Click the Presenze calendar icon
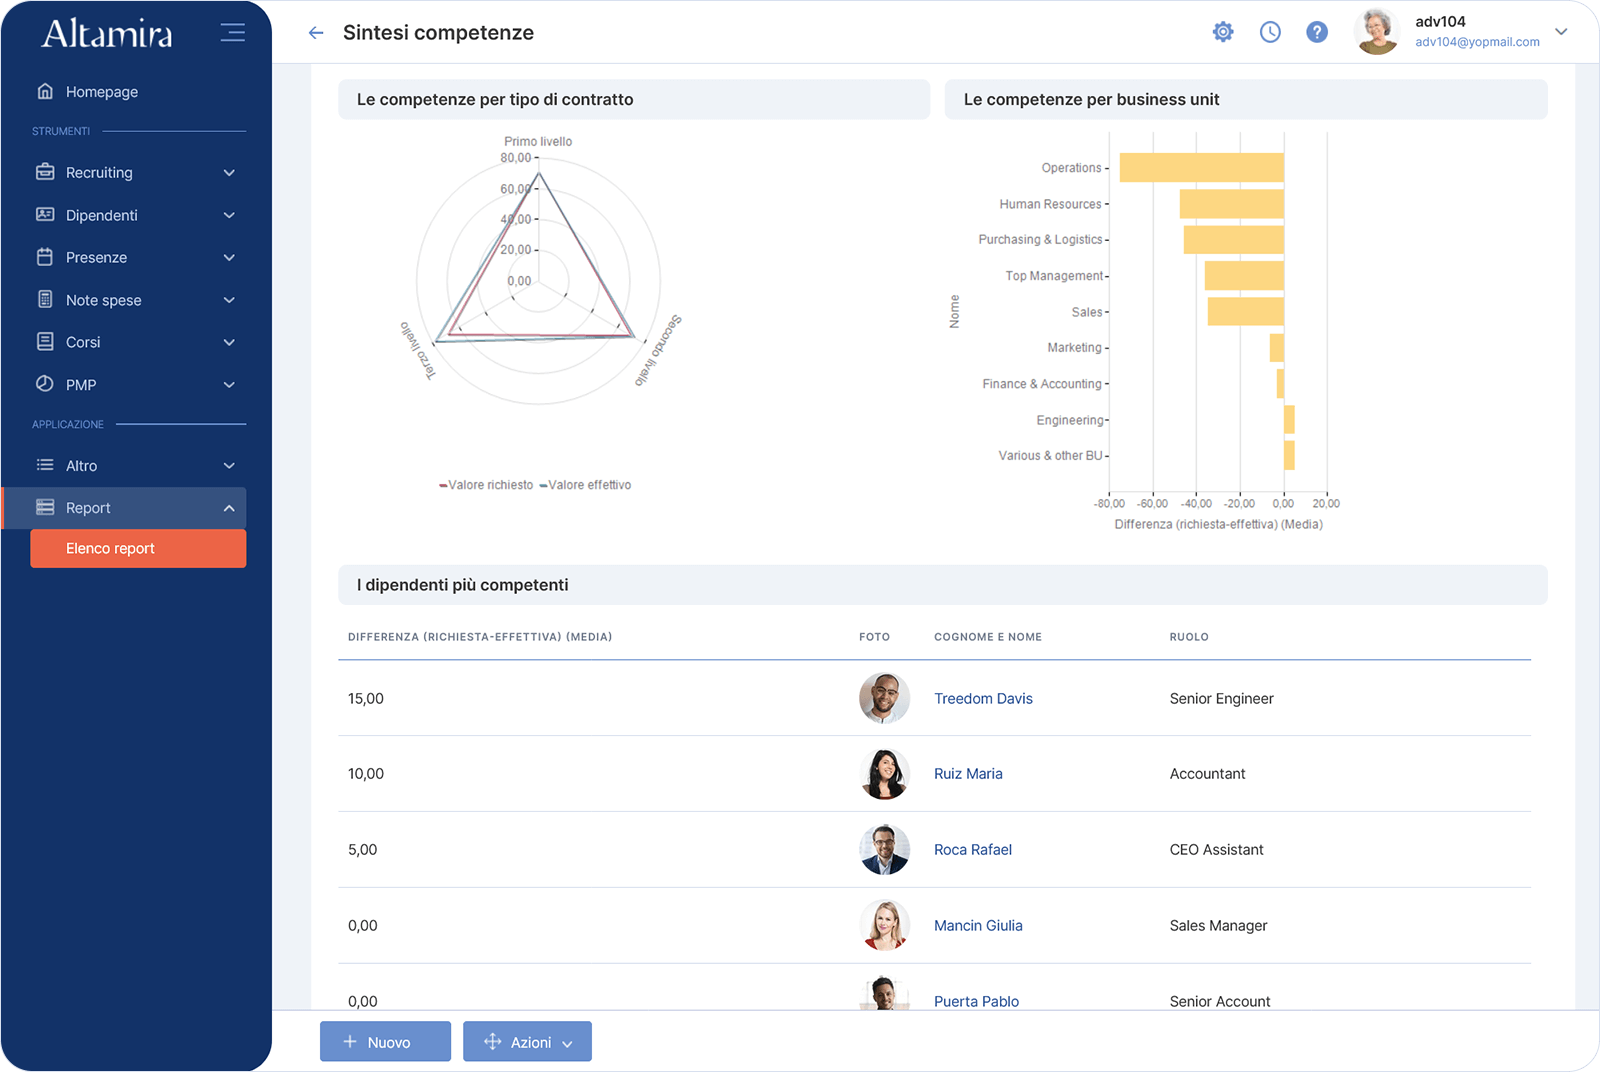Screen dimensions: 1600x1072 click(x=45, y=257)
